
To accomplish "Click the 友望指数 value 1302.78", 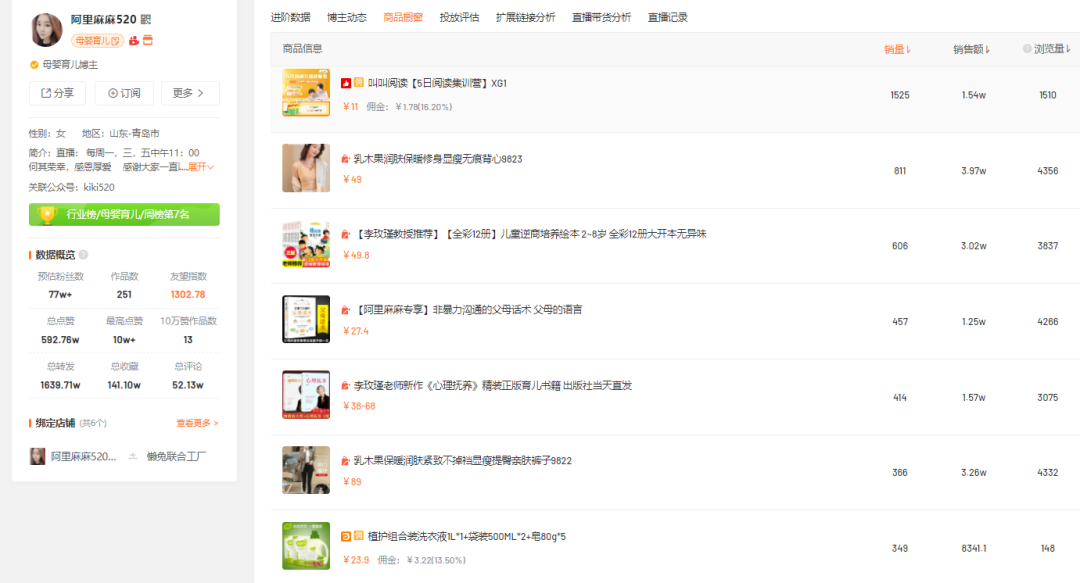I will click(188, 294).
